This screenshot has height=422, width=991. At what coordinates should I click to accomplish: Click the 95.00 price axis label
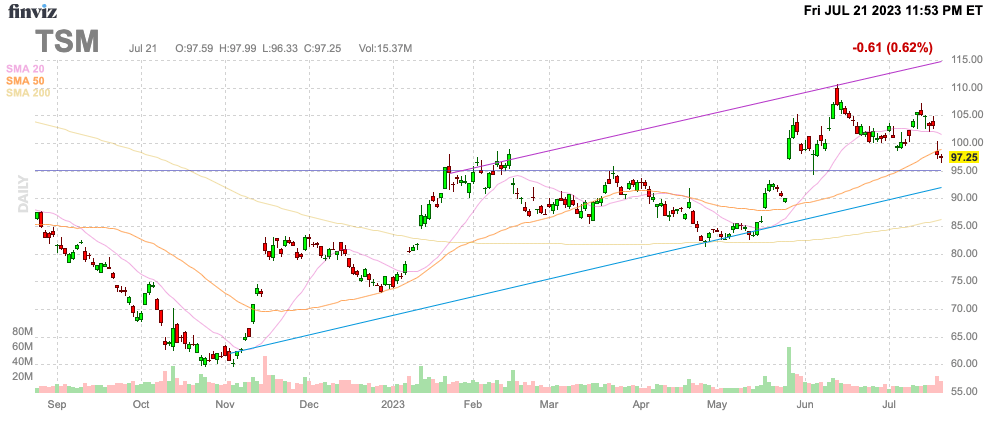962,171
